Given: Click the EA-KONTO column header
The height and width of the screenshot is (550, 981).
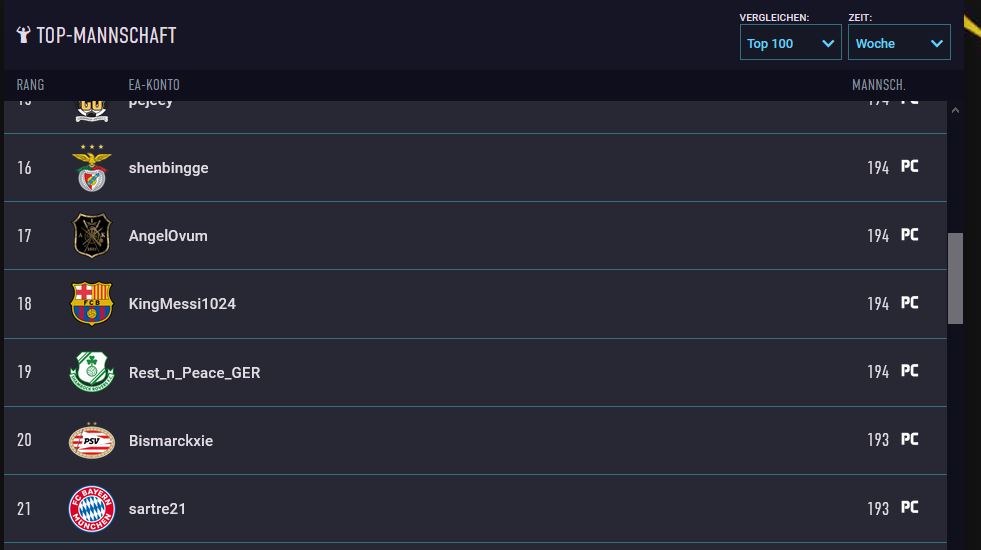Looking at the screenshot, I should tap(154, 85).
